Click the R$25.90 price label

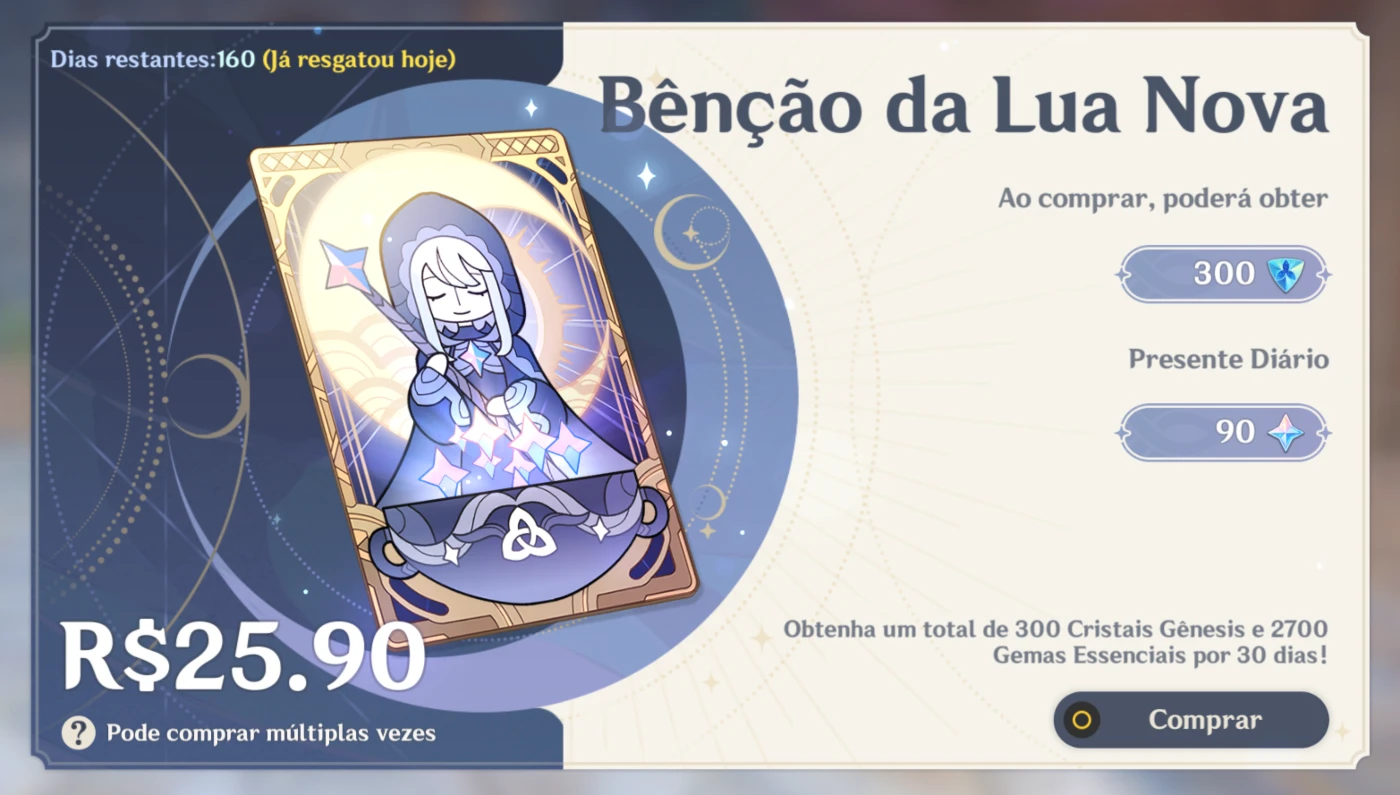(243, 657)
